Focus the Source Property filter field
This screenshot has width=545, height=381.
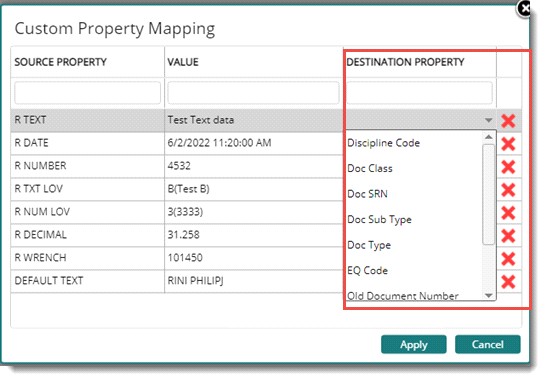88,92
